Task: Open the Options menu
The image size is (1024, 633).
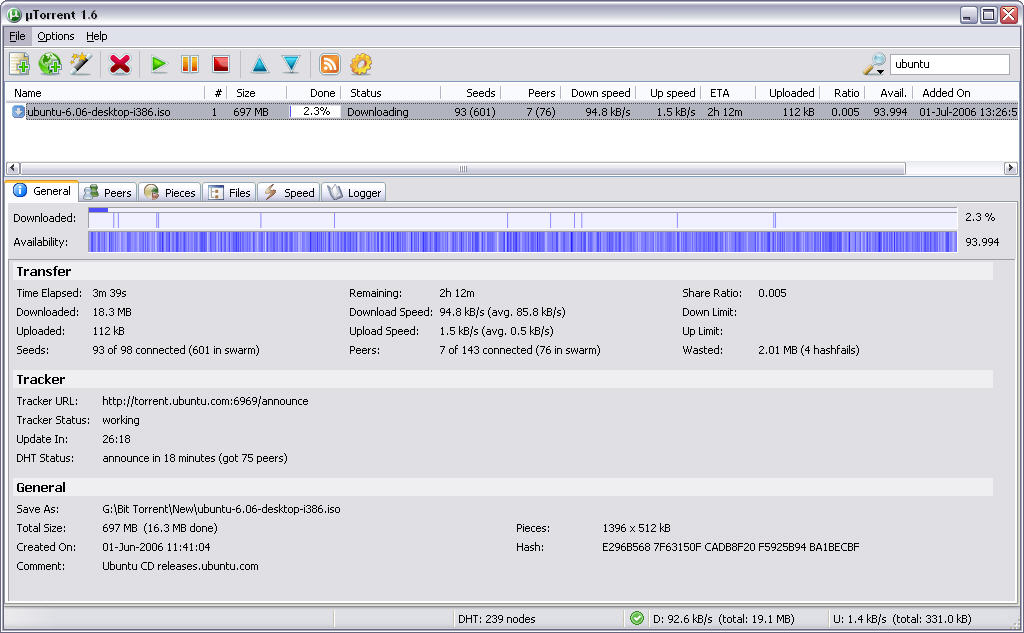Action: (x=56, y=36)
